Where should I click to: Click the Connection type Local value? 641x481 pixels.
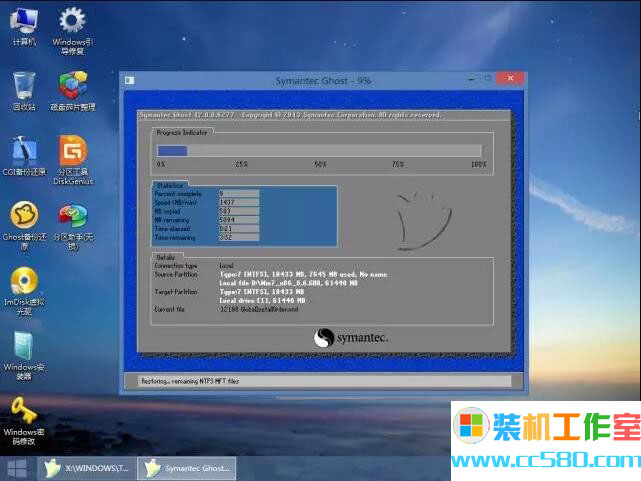click(x=226, y=266)
